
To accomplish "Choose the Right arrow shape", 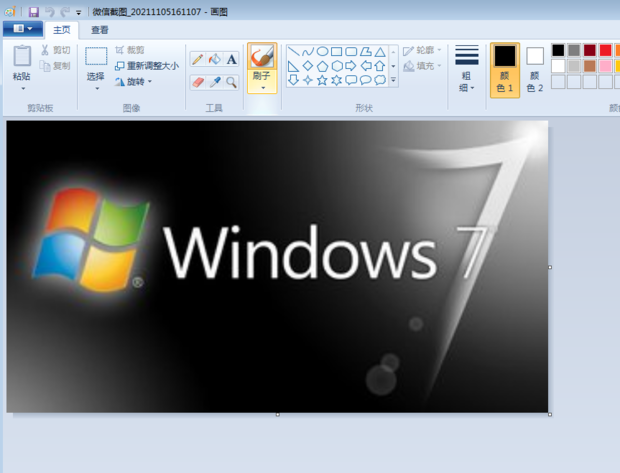I will coord(351,66).
